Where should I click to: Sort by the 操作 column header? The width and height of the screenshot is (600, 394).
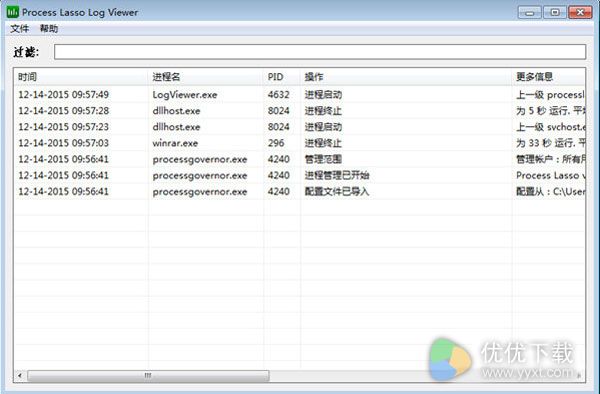click(406, 77)
